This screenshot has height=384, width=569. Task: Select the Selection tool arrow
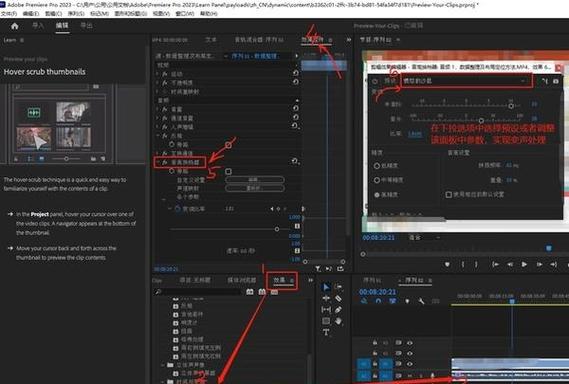[x=326, y=287]
